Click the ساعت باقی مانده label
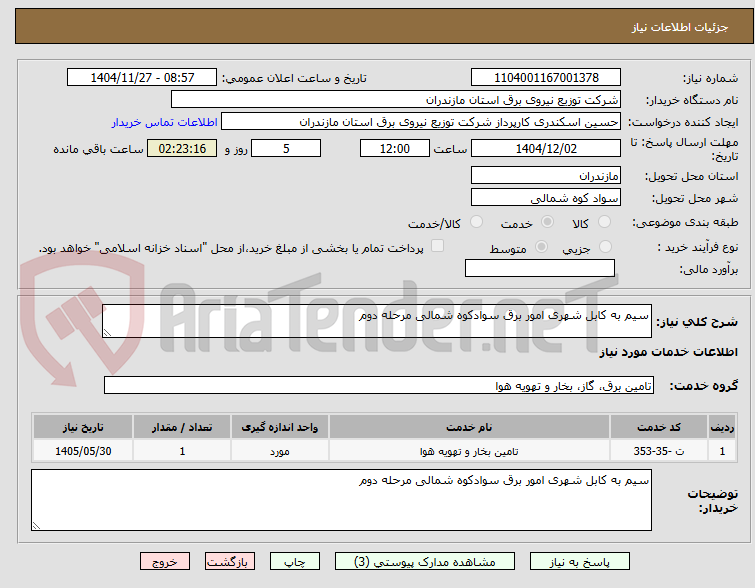755x588 pixels. [x=98, y=149]
